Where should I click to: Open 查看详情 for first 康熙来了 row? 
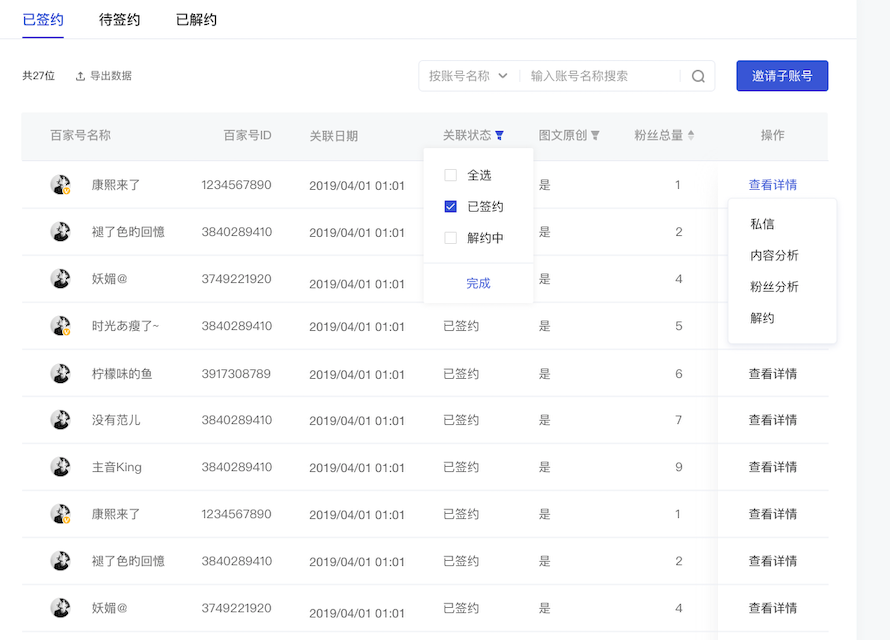tap(773, 184)
